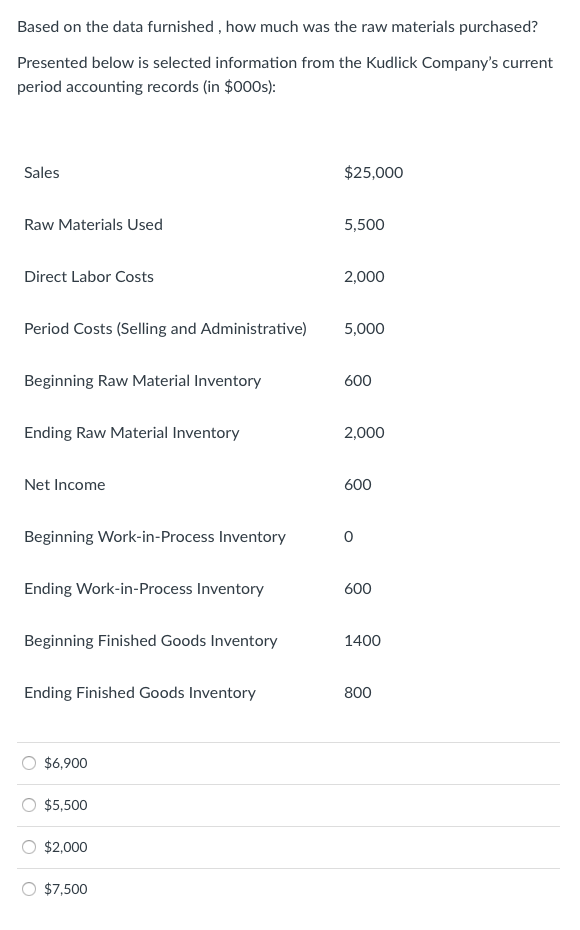Select the $2,000 answer option
The height and width of the screenshot is (930, 580).
tap(29, 847)
